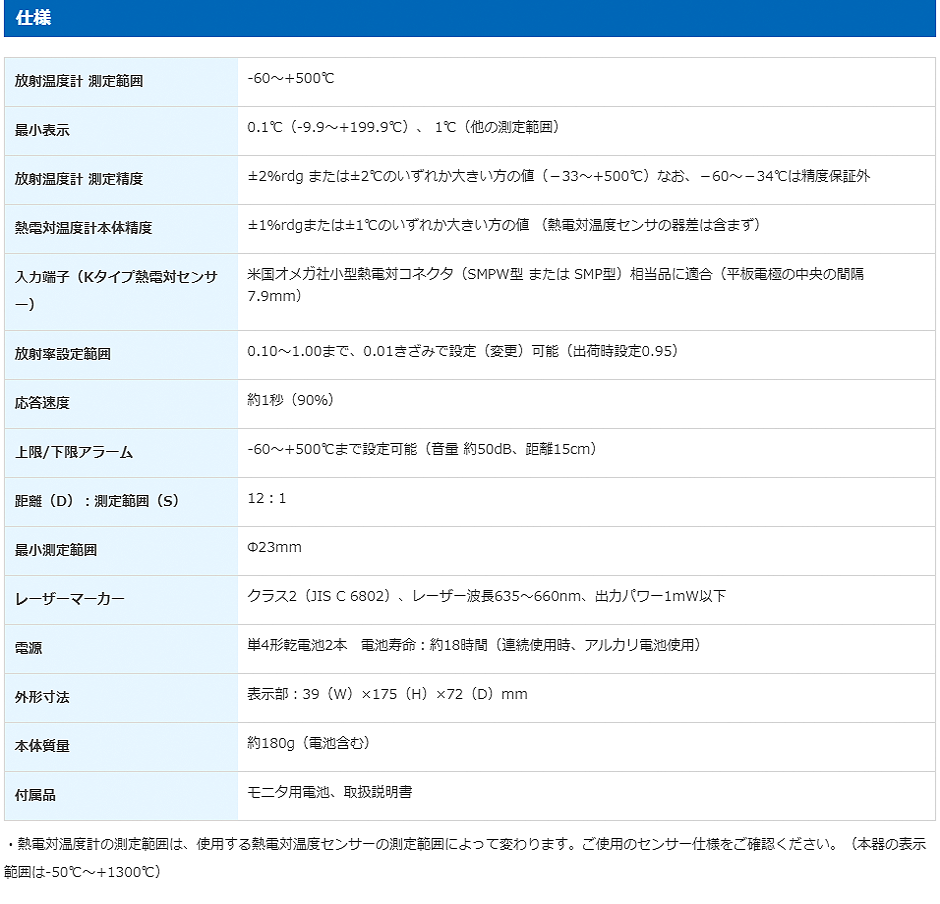Click the 放射温度計 測定範囲 row label
This screenshot has height=904, width=940.
tap(79, 81)
